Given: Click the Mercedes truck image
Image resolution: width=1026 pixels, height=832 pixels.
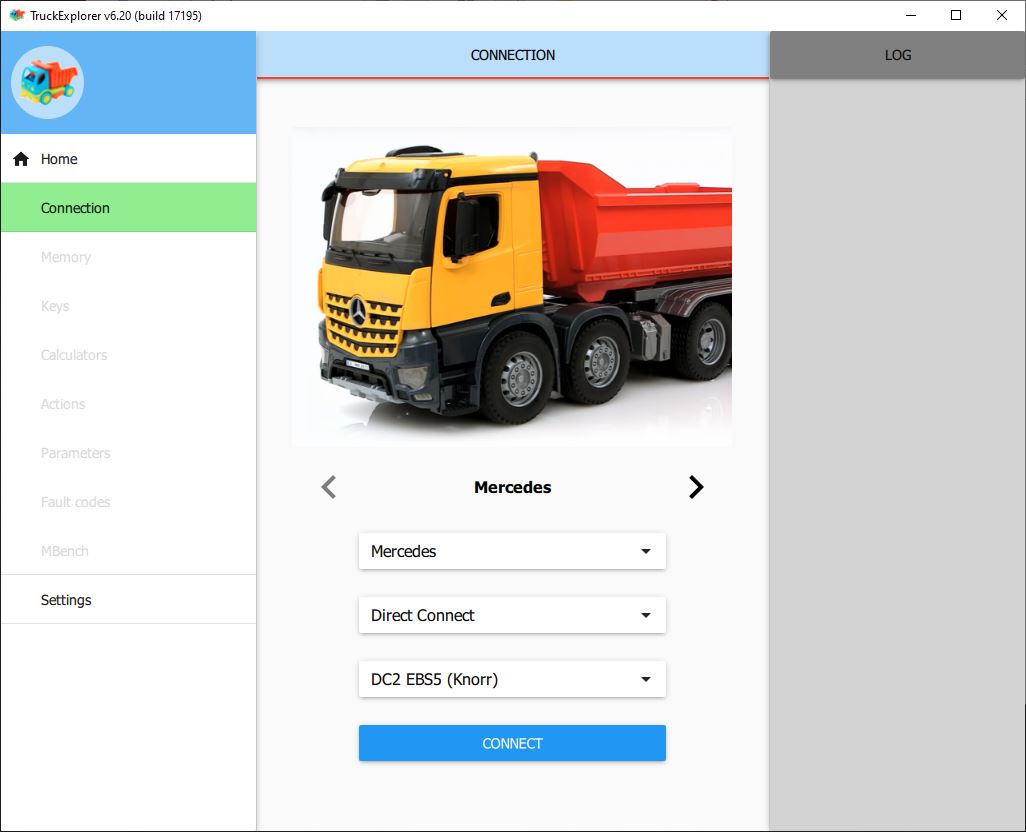Looking at the screenshot, I should coord(512,287).
